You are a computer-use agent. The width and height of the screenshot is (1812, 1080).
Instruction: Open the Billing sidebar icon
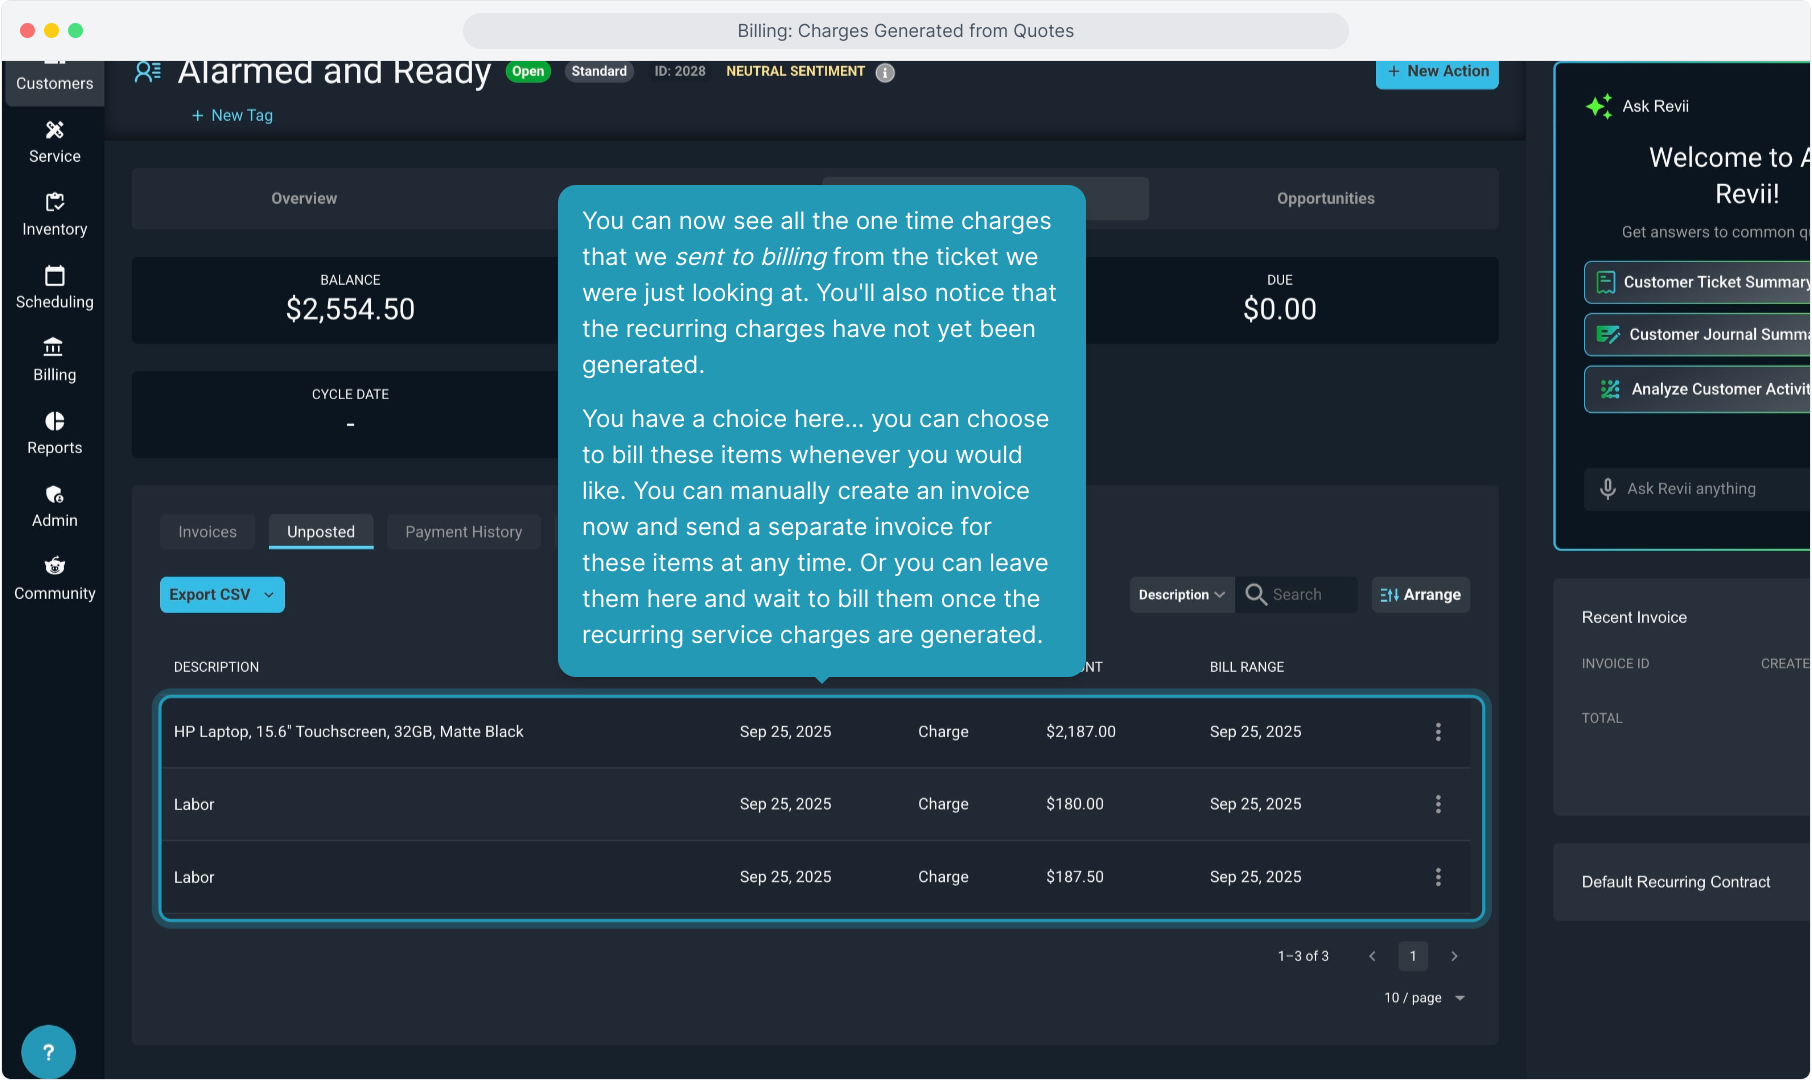tap(54, 361)
